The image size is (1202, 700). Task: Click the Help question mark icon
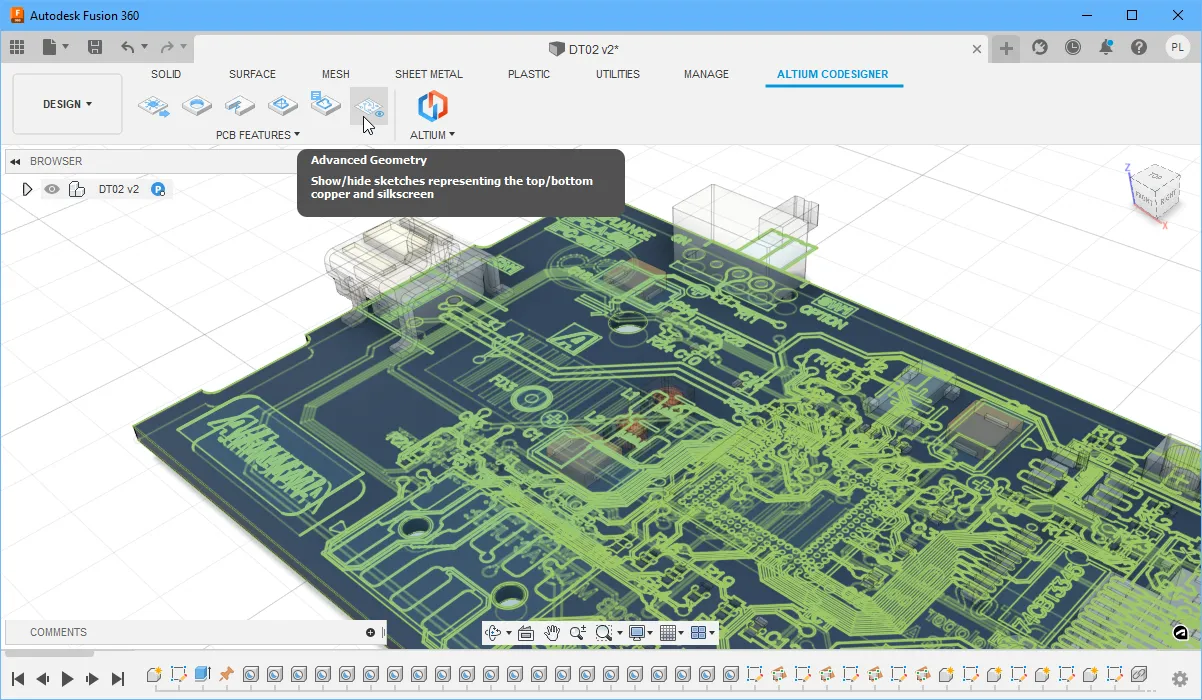point(1139,47)
